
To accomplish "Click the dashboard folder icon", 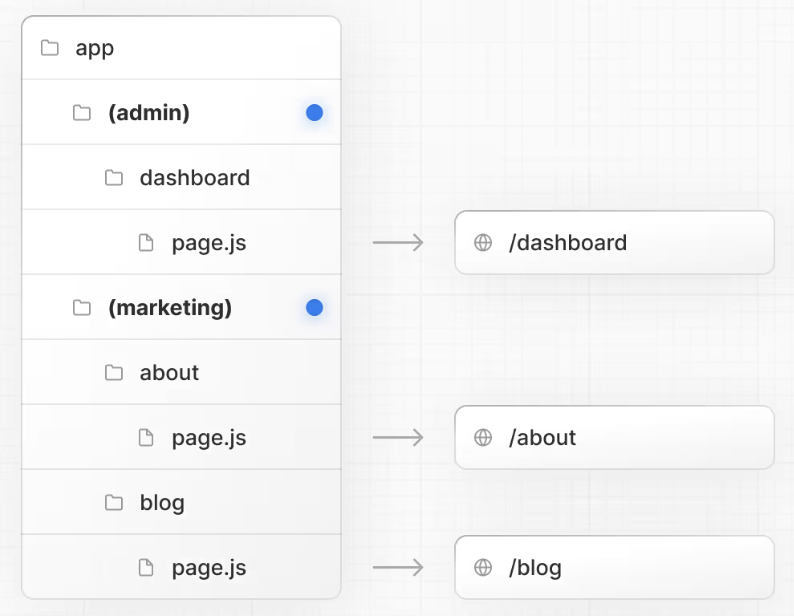I will click(x=114, y=178).
